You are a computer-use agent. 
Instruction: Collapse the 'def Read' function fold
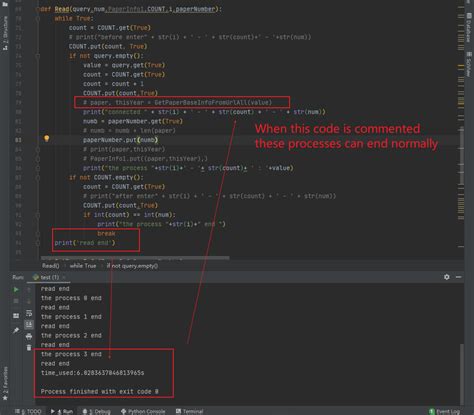point(38,9)
